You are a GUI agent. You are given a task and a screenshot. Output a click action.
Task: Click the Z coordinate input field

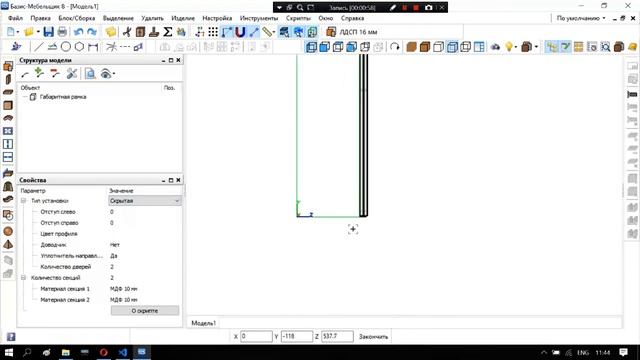click(x=337, y=336)
